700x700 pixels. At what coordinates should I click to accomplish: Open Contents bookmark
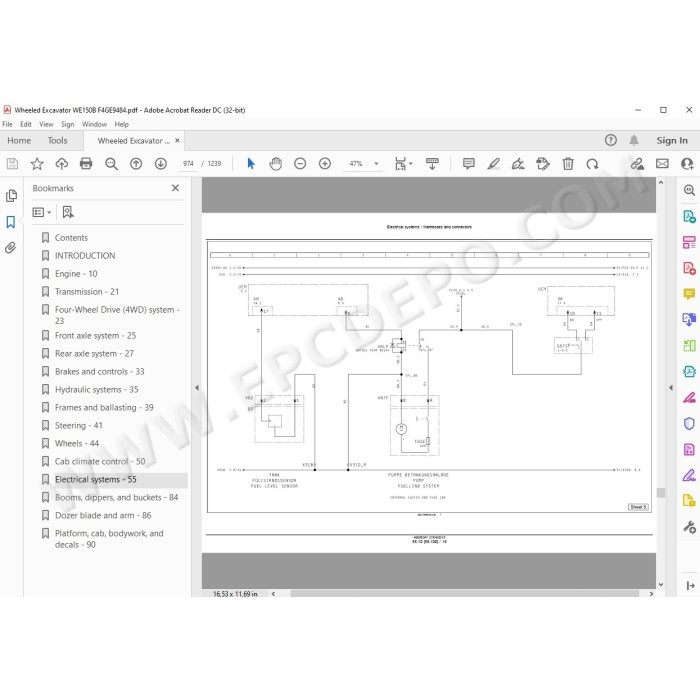(71, 238)
